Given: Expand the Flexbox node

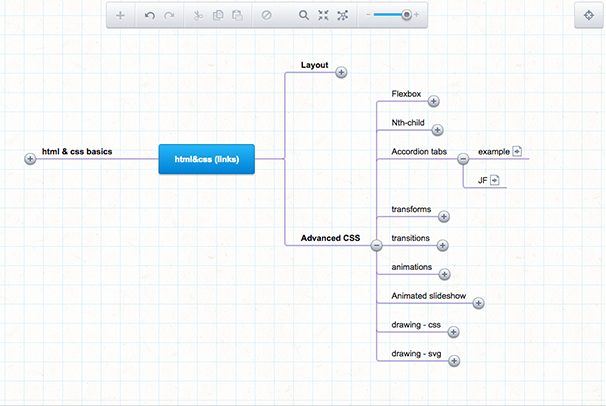Looking at the screenshot, I should [433, 101].
